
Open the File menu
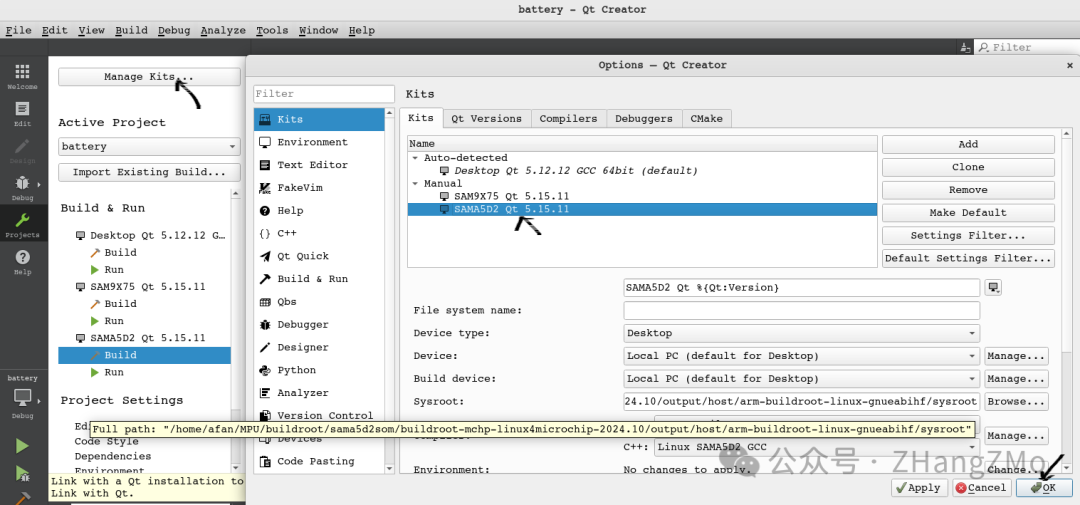coord(19,30)
